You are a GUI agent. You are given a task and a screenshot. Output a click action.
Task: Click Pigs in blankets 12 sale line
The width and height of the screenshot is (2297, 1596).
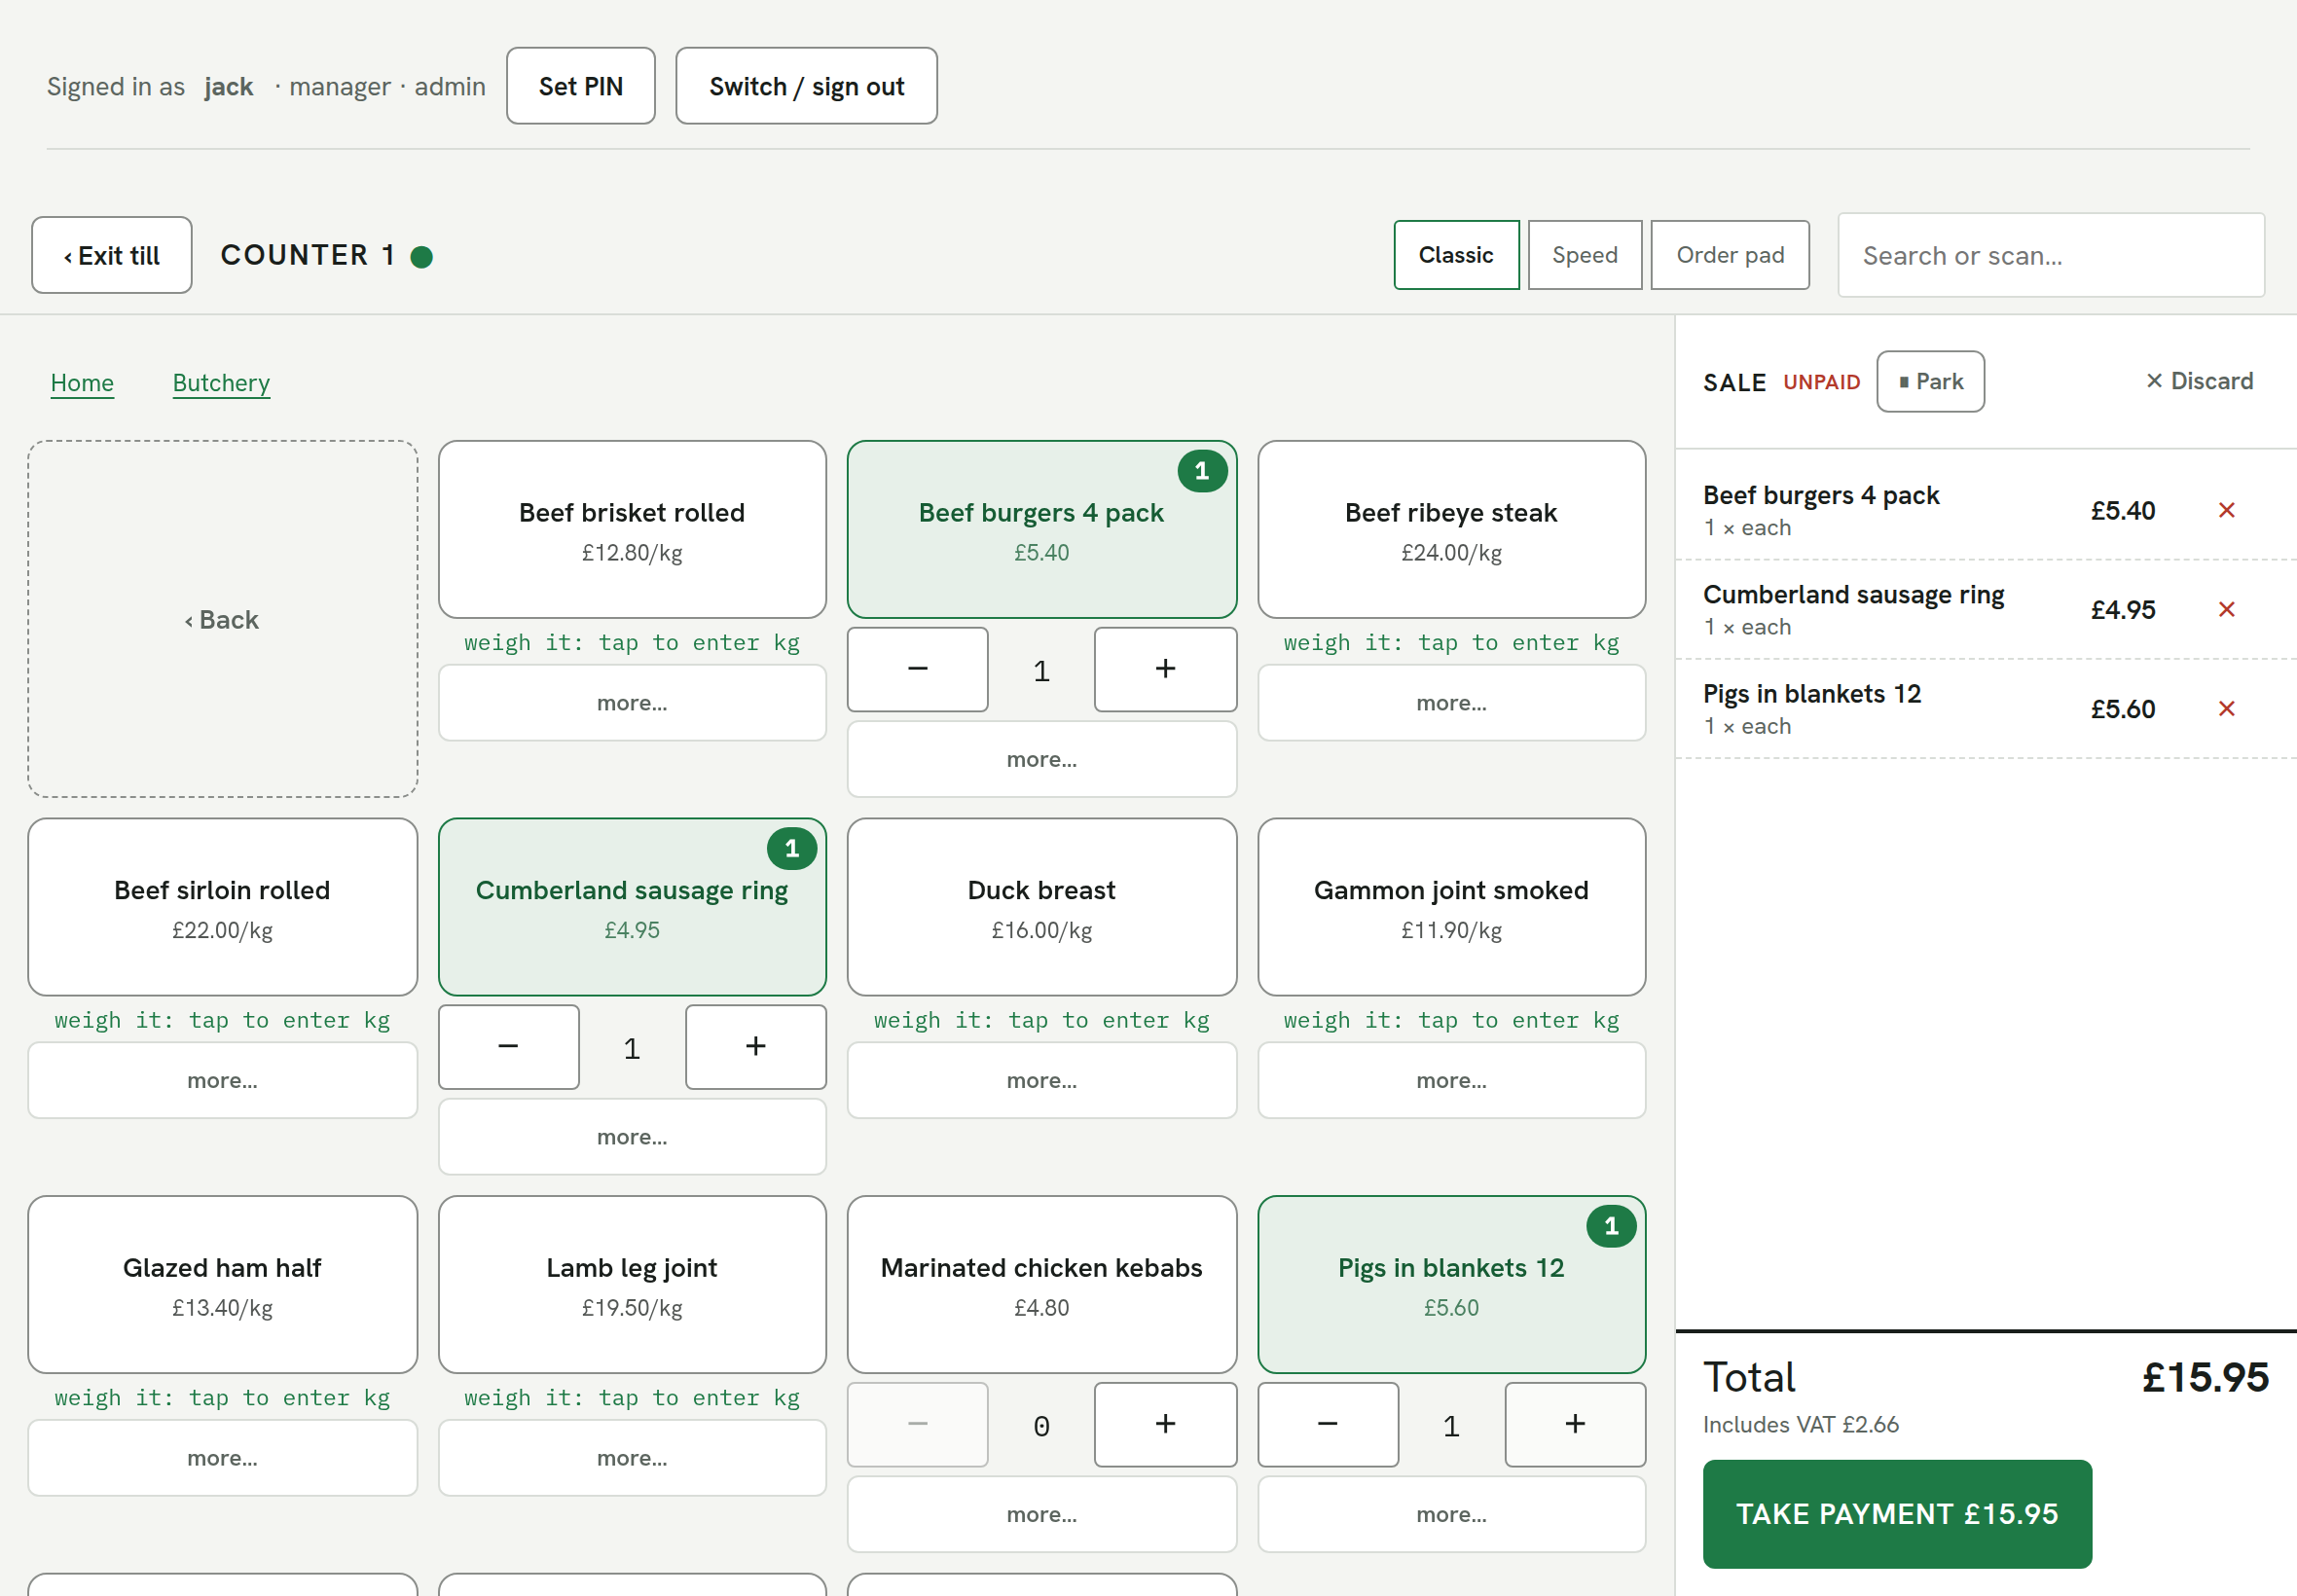click(1986, 708)
